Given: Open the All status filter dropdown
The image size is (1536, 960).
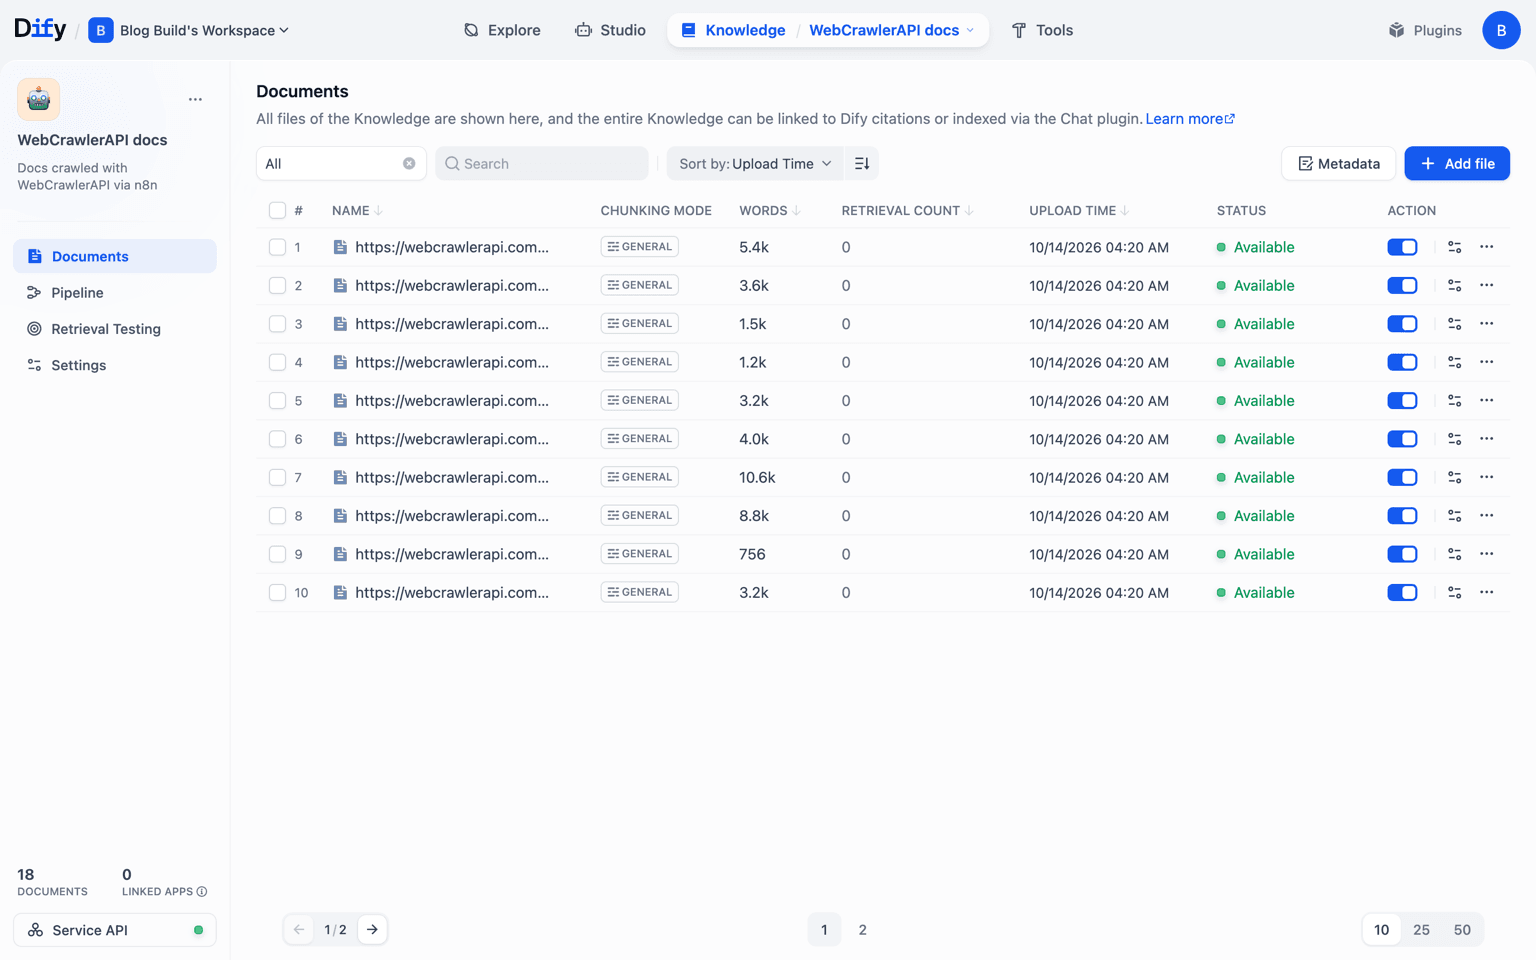Looking at the screenshot, I should click(x=341, y=163).
